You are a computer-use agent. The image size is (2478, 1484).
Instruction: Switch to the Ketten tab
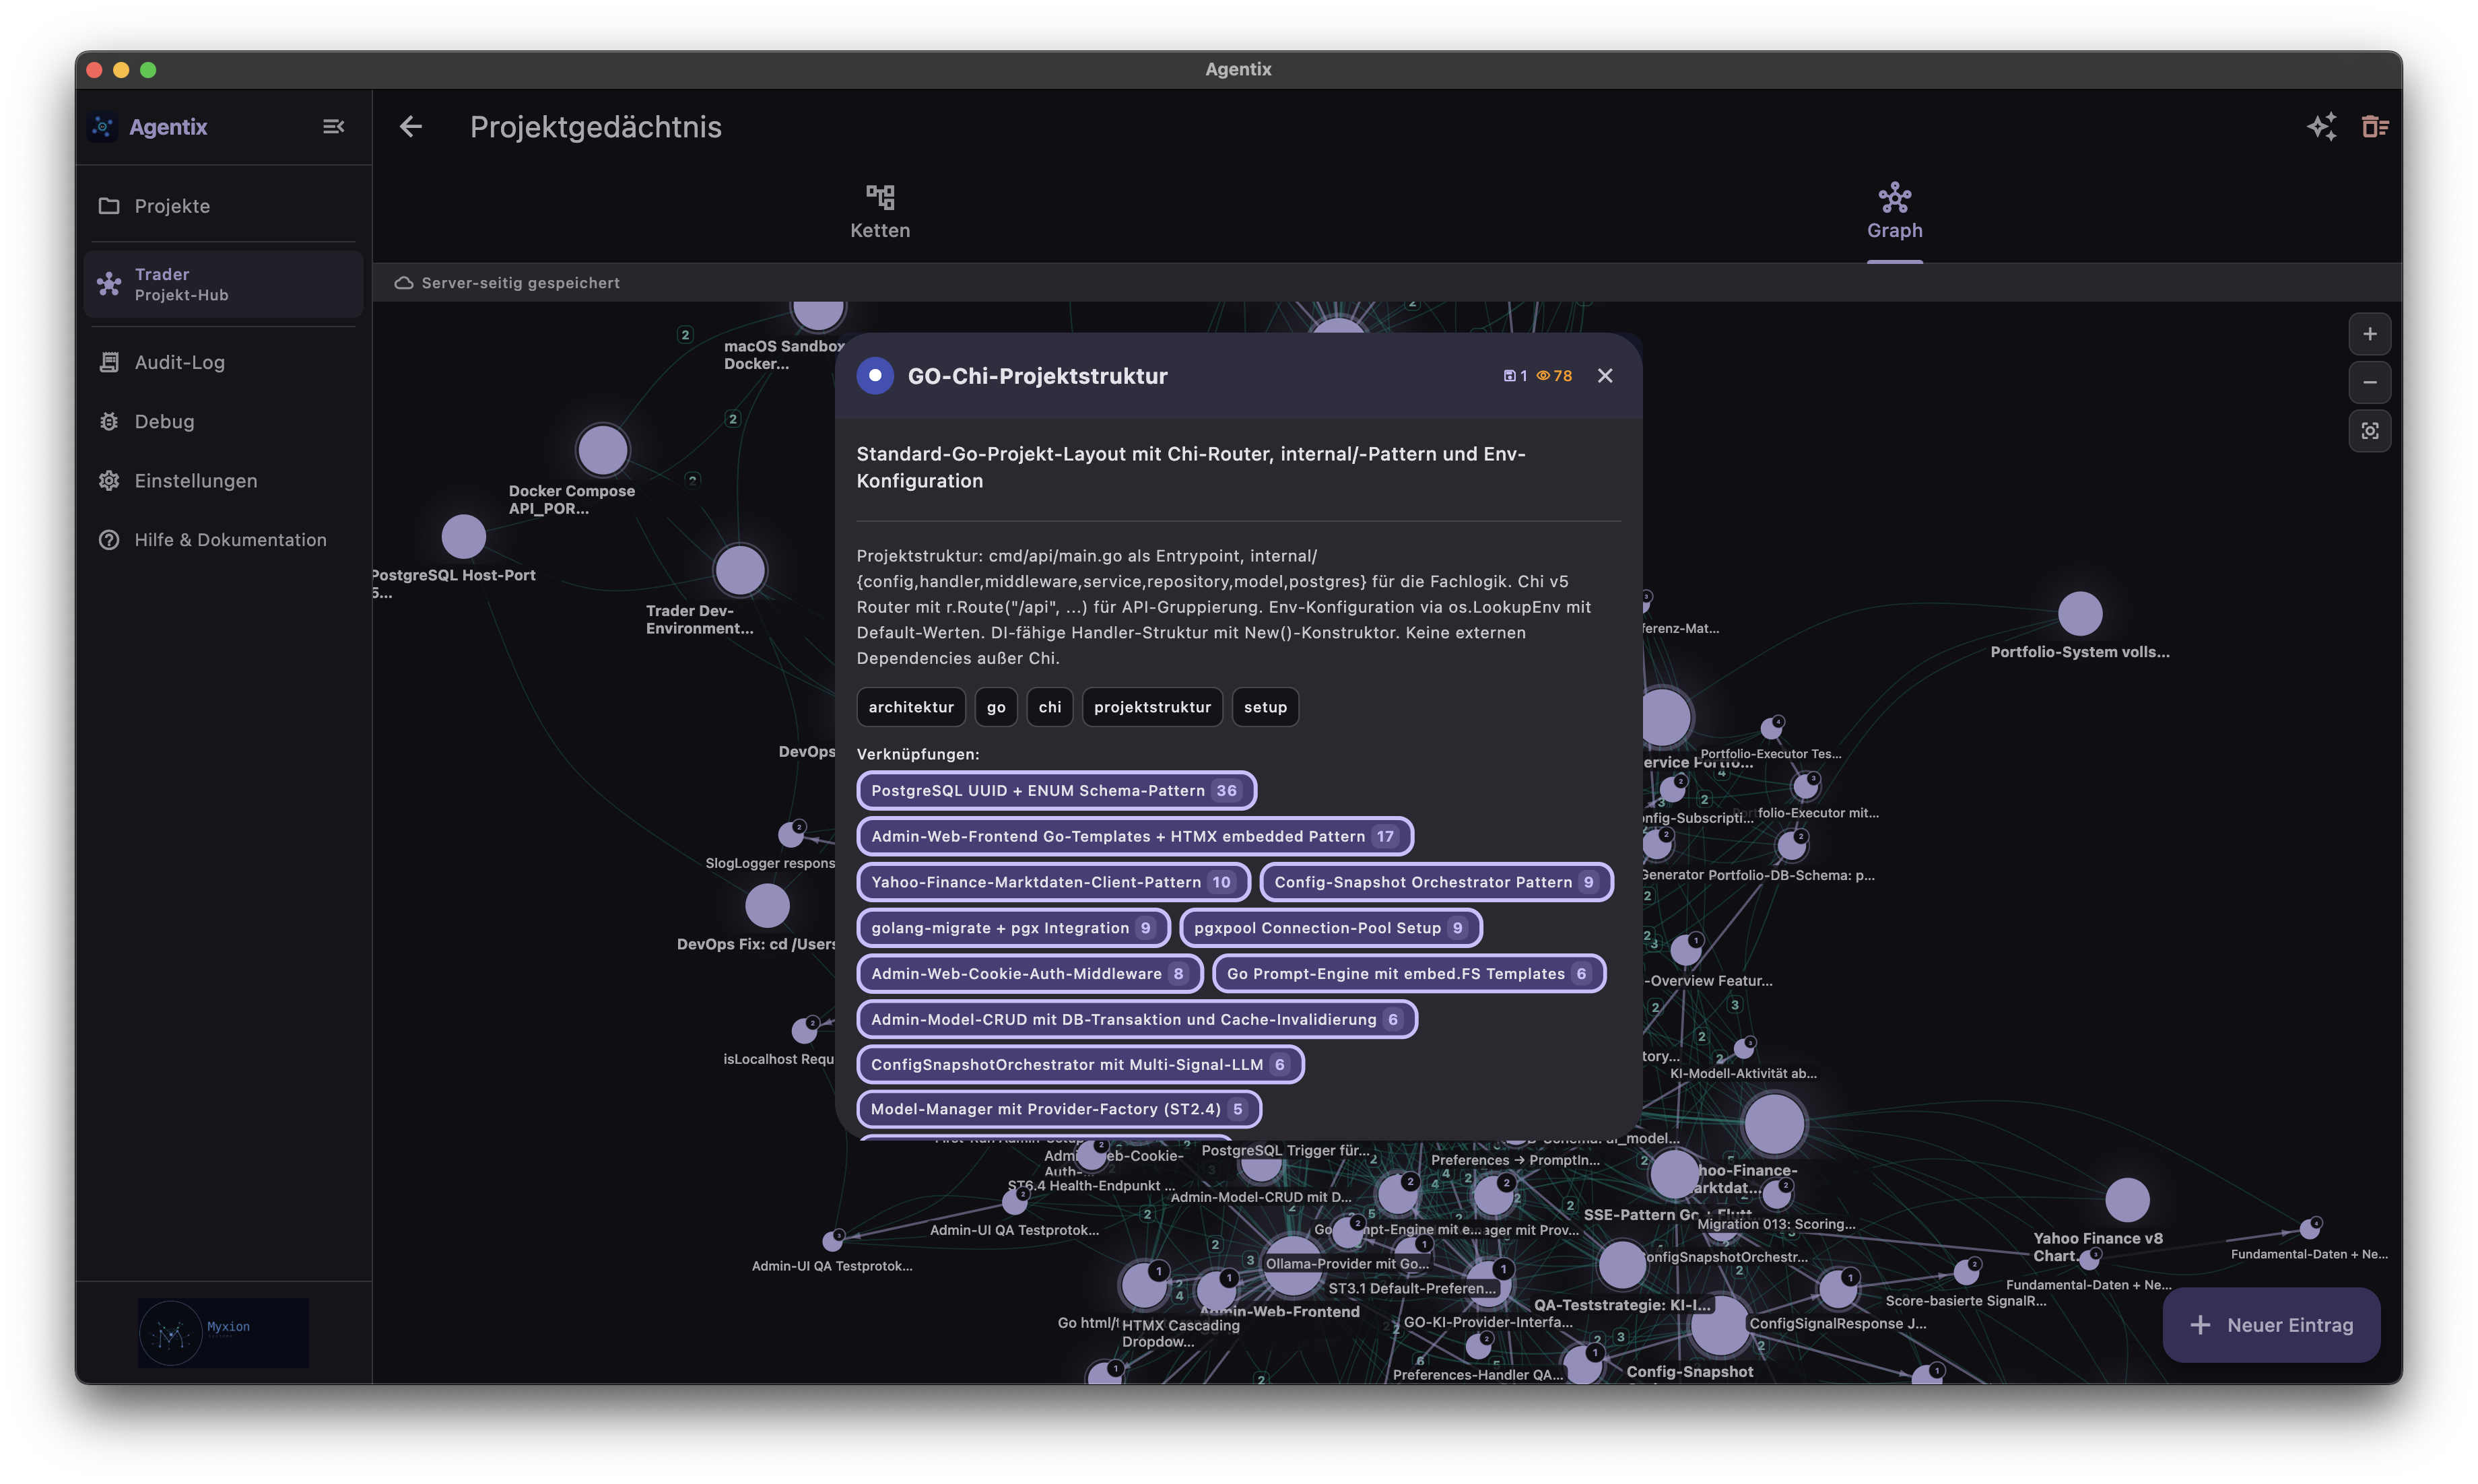tap(880, 212)
